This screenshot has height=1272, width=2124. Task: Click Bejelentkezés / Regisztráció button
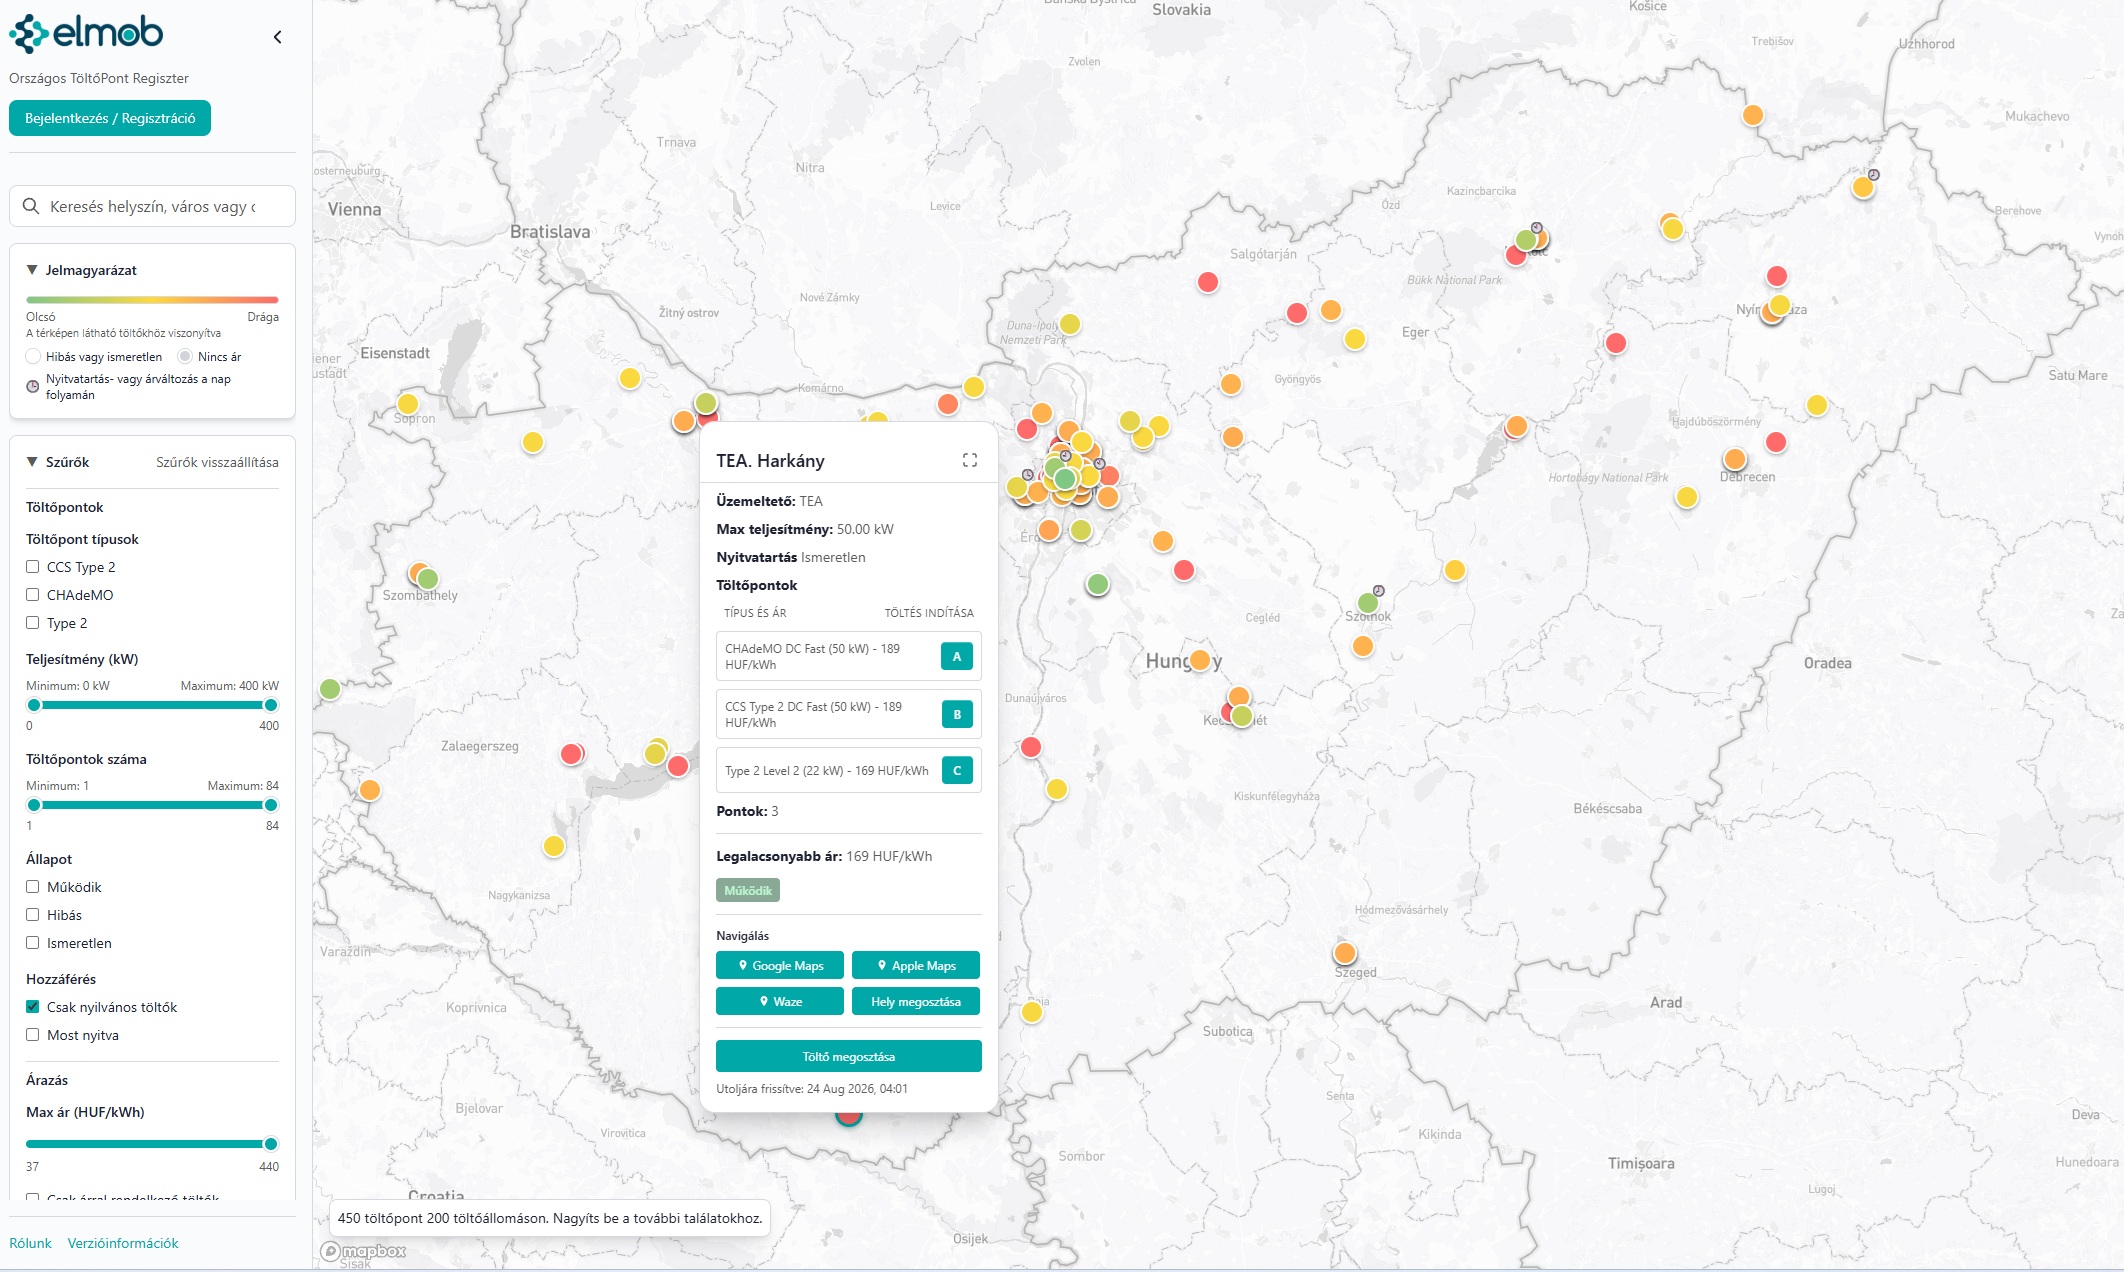tap(110, 118)
